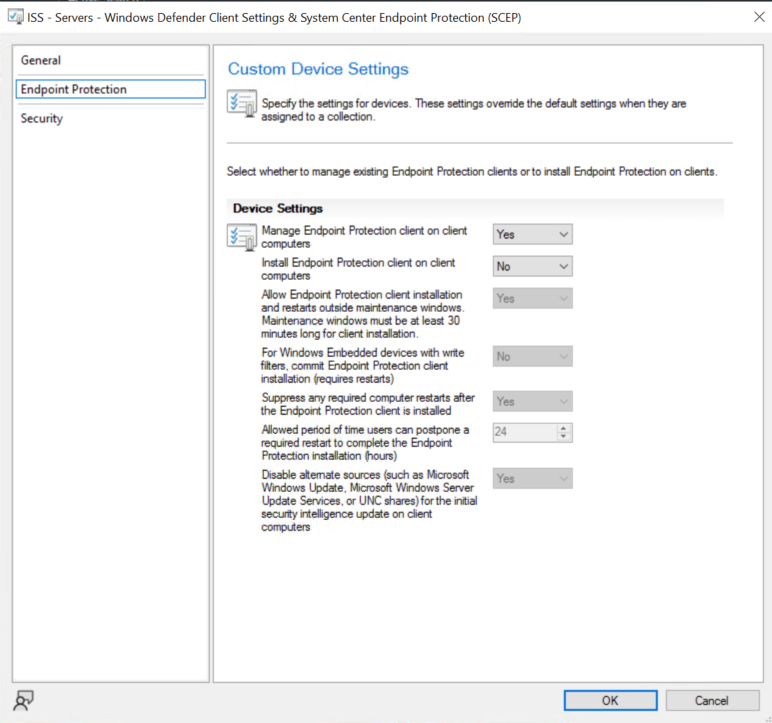Click the Custom Device Settings heading
Screen dimensions: 772x723
point(318,69)
